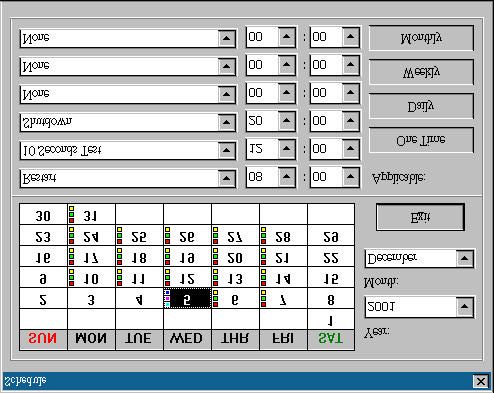Click the event marker squares beside day 31

(x=71, y=214)
